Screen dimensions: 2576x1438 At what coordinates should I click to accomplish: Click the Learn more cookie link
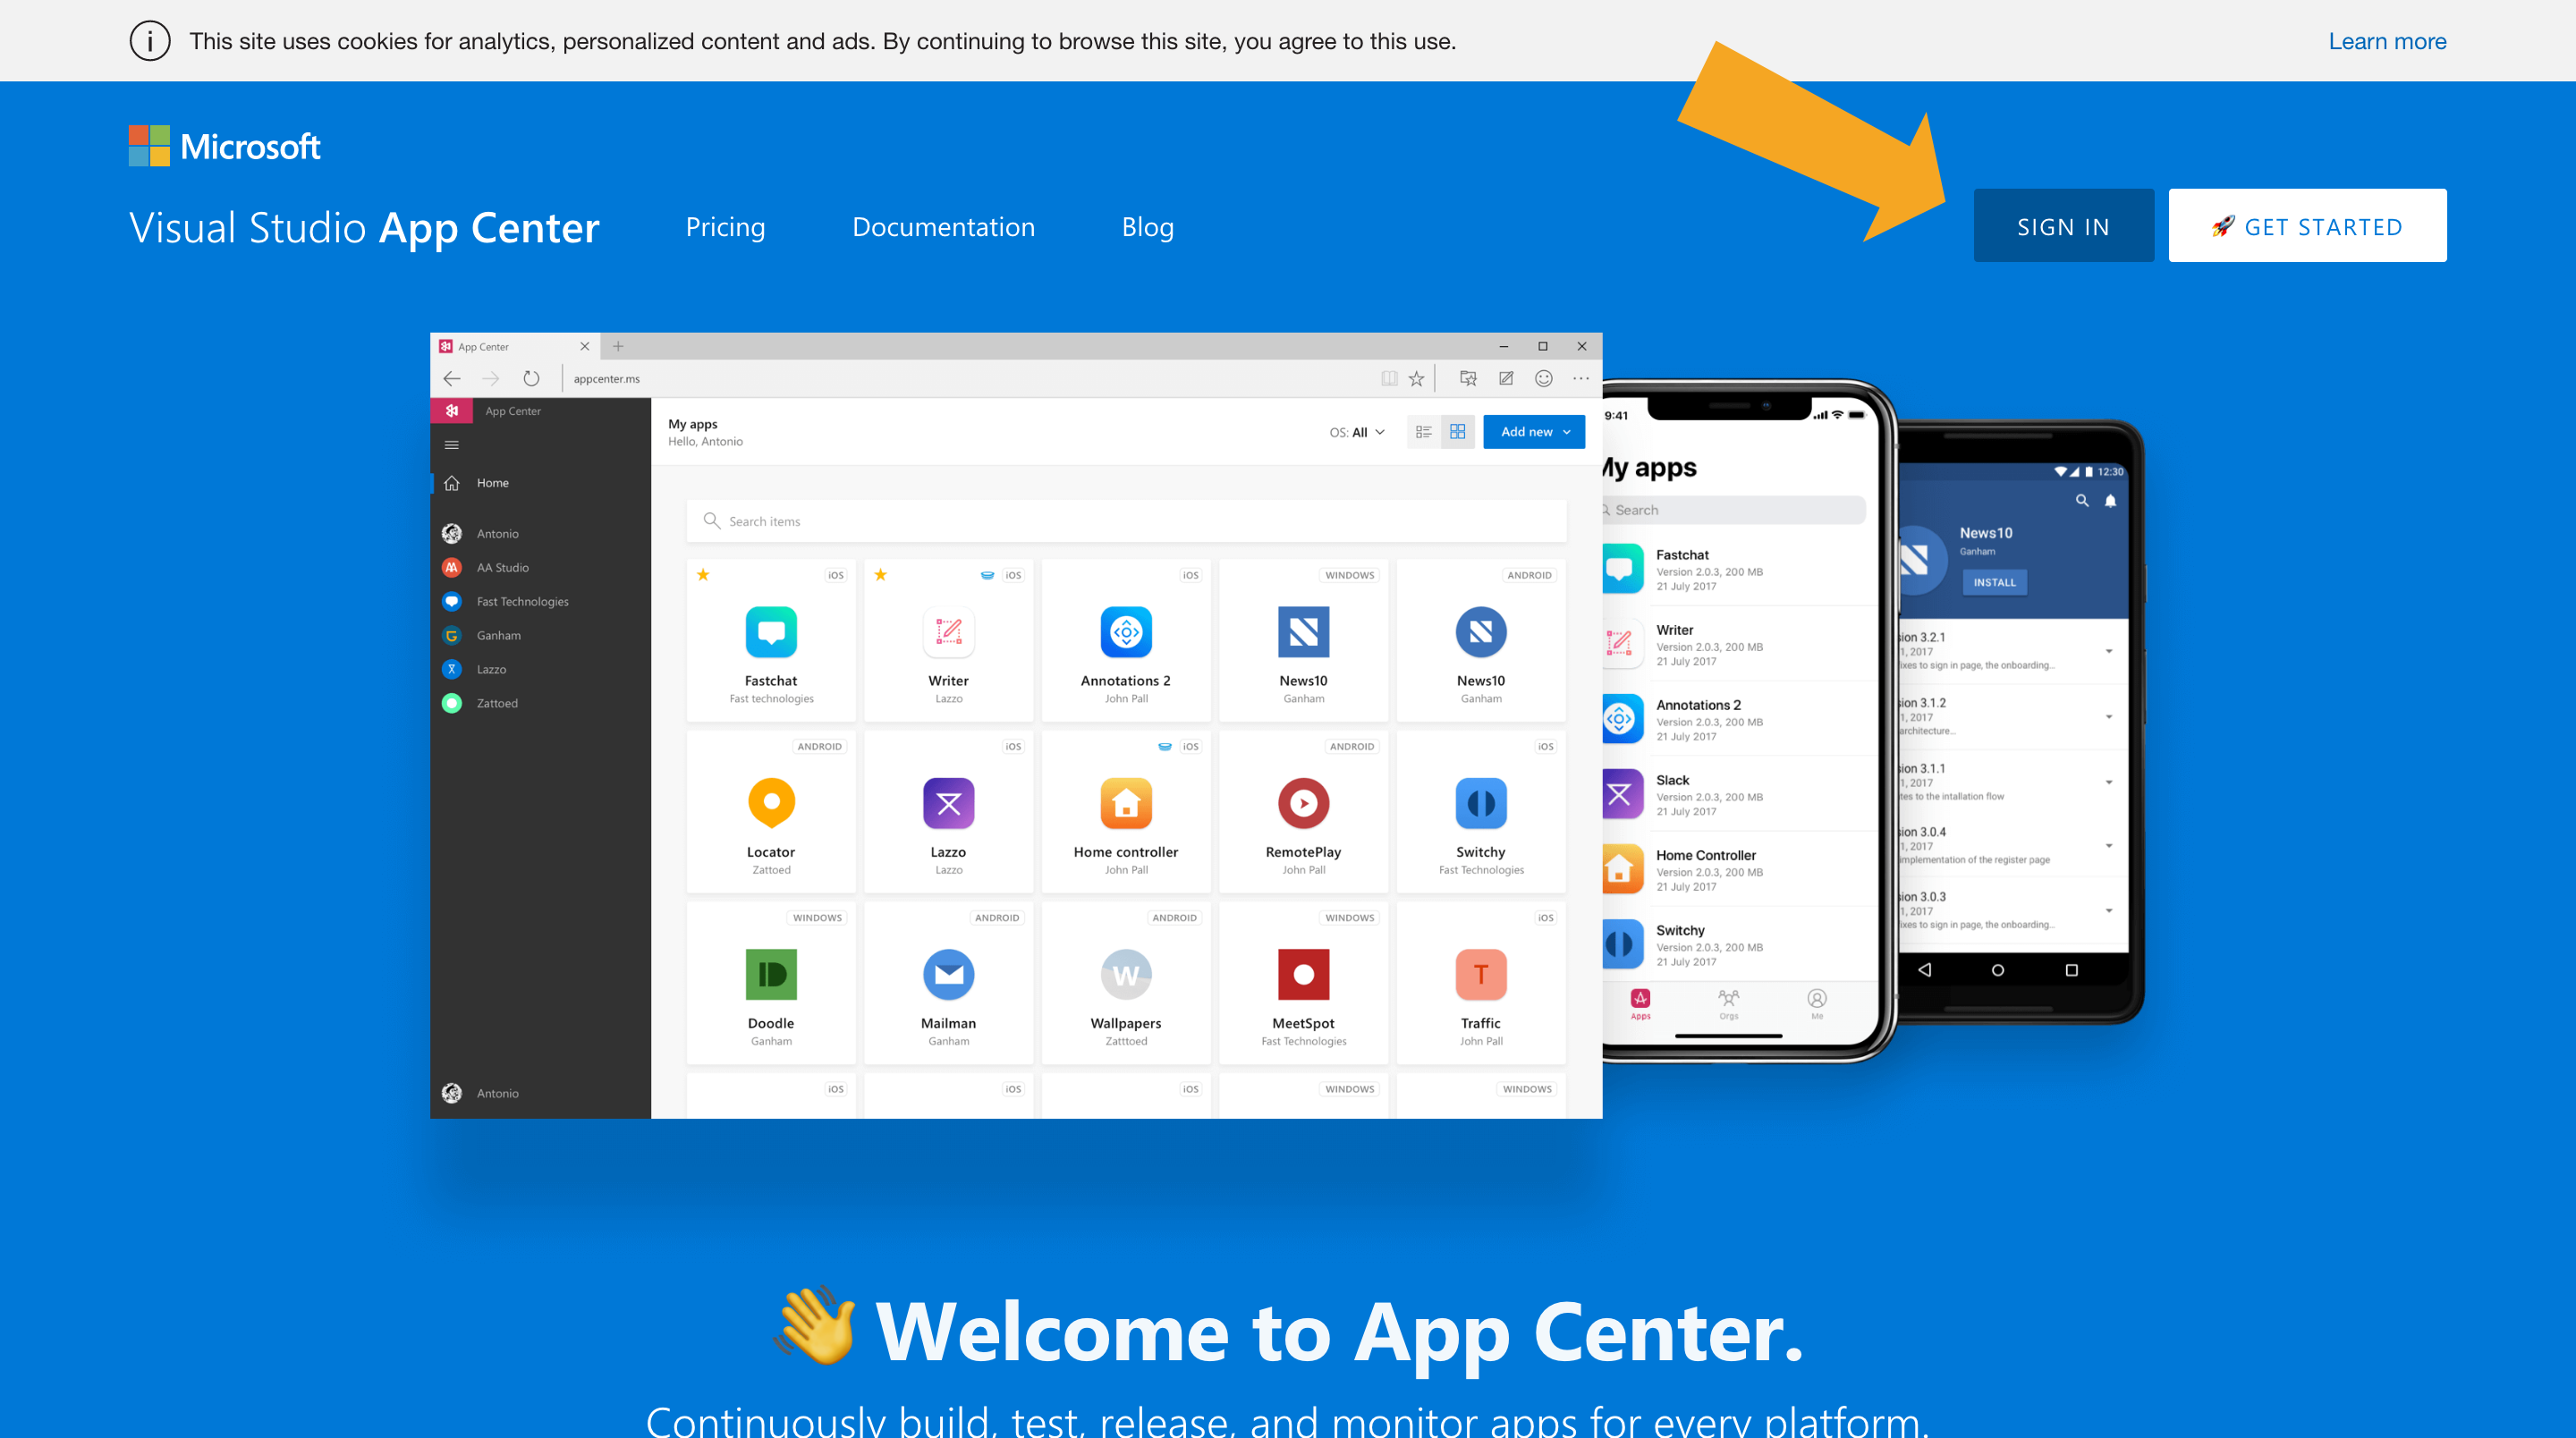[x=2385, y=40]
